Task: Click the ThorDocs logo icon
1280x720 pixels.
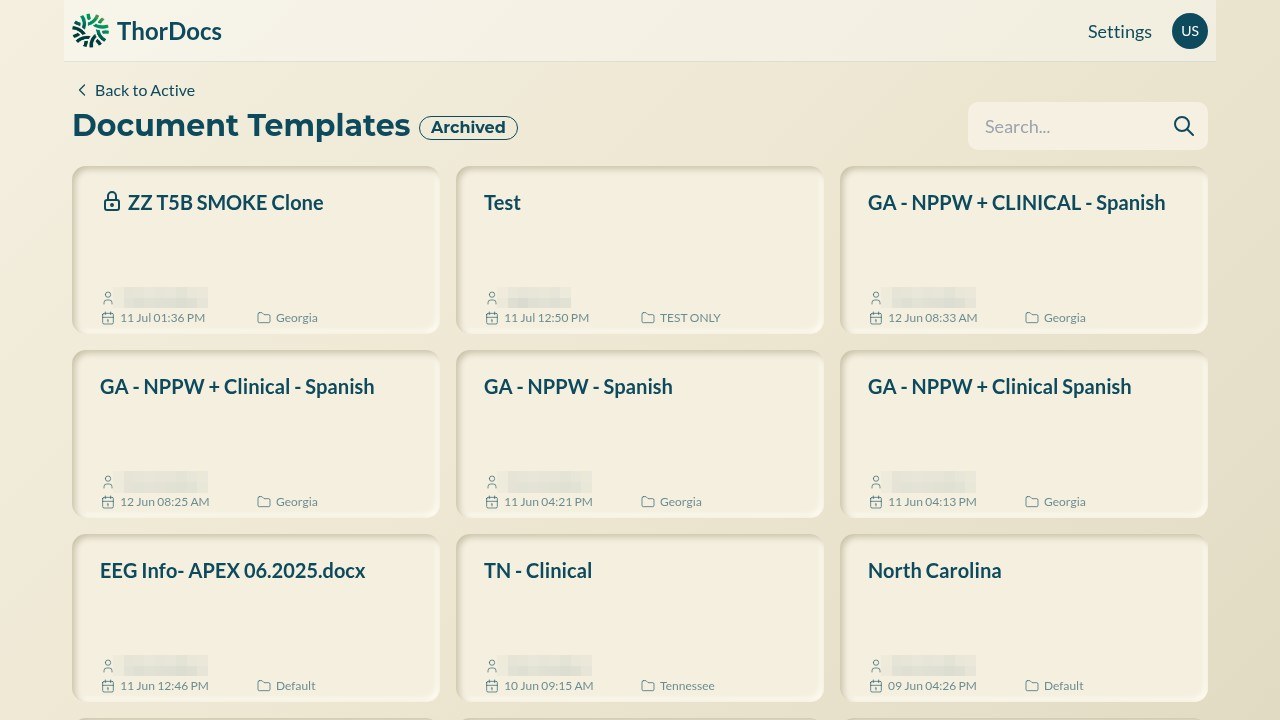Action: click(x=90, y=31)
